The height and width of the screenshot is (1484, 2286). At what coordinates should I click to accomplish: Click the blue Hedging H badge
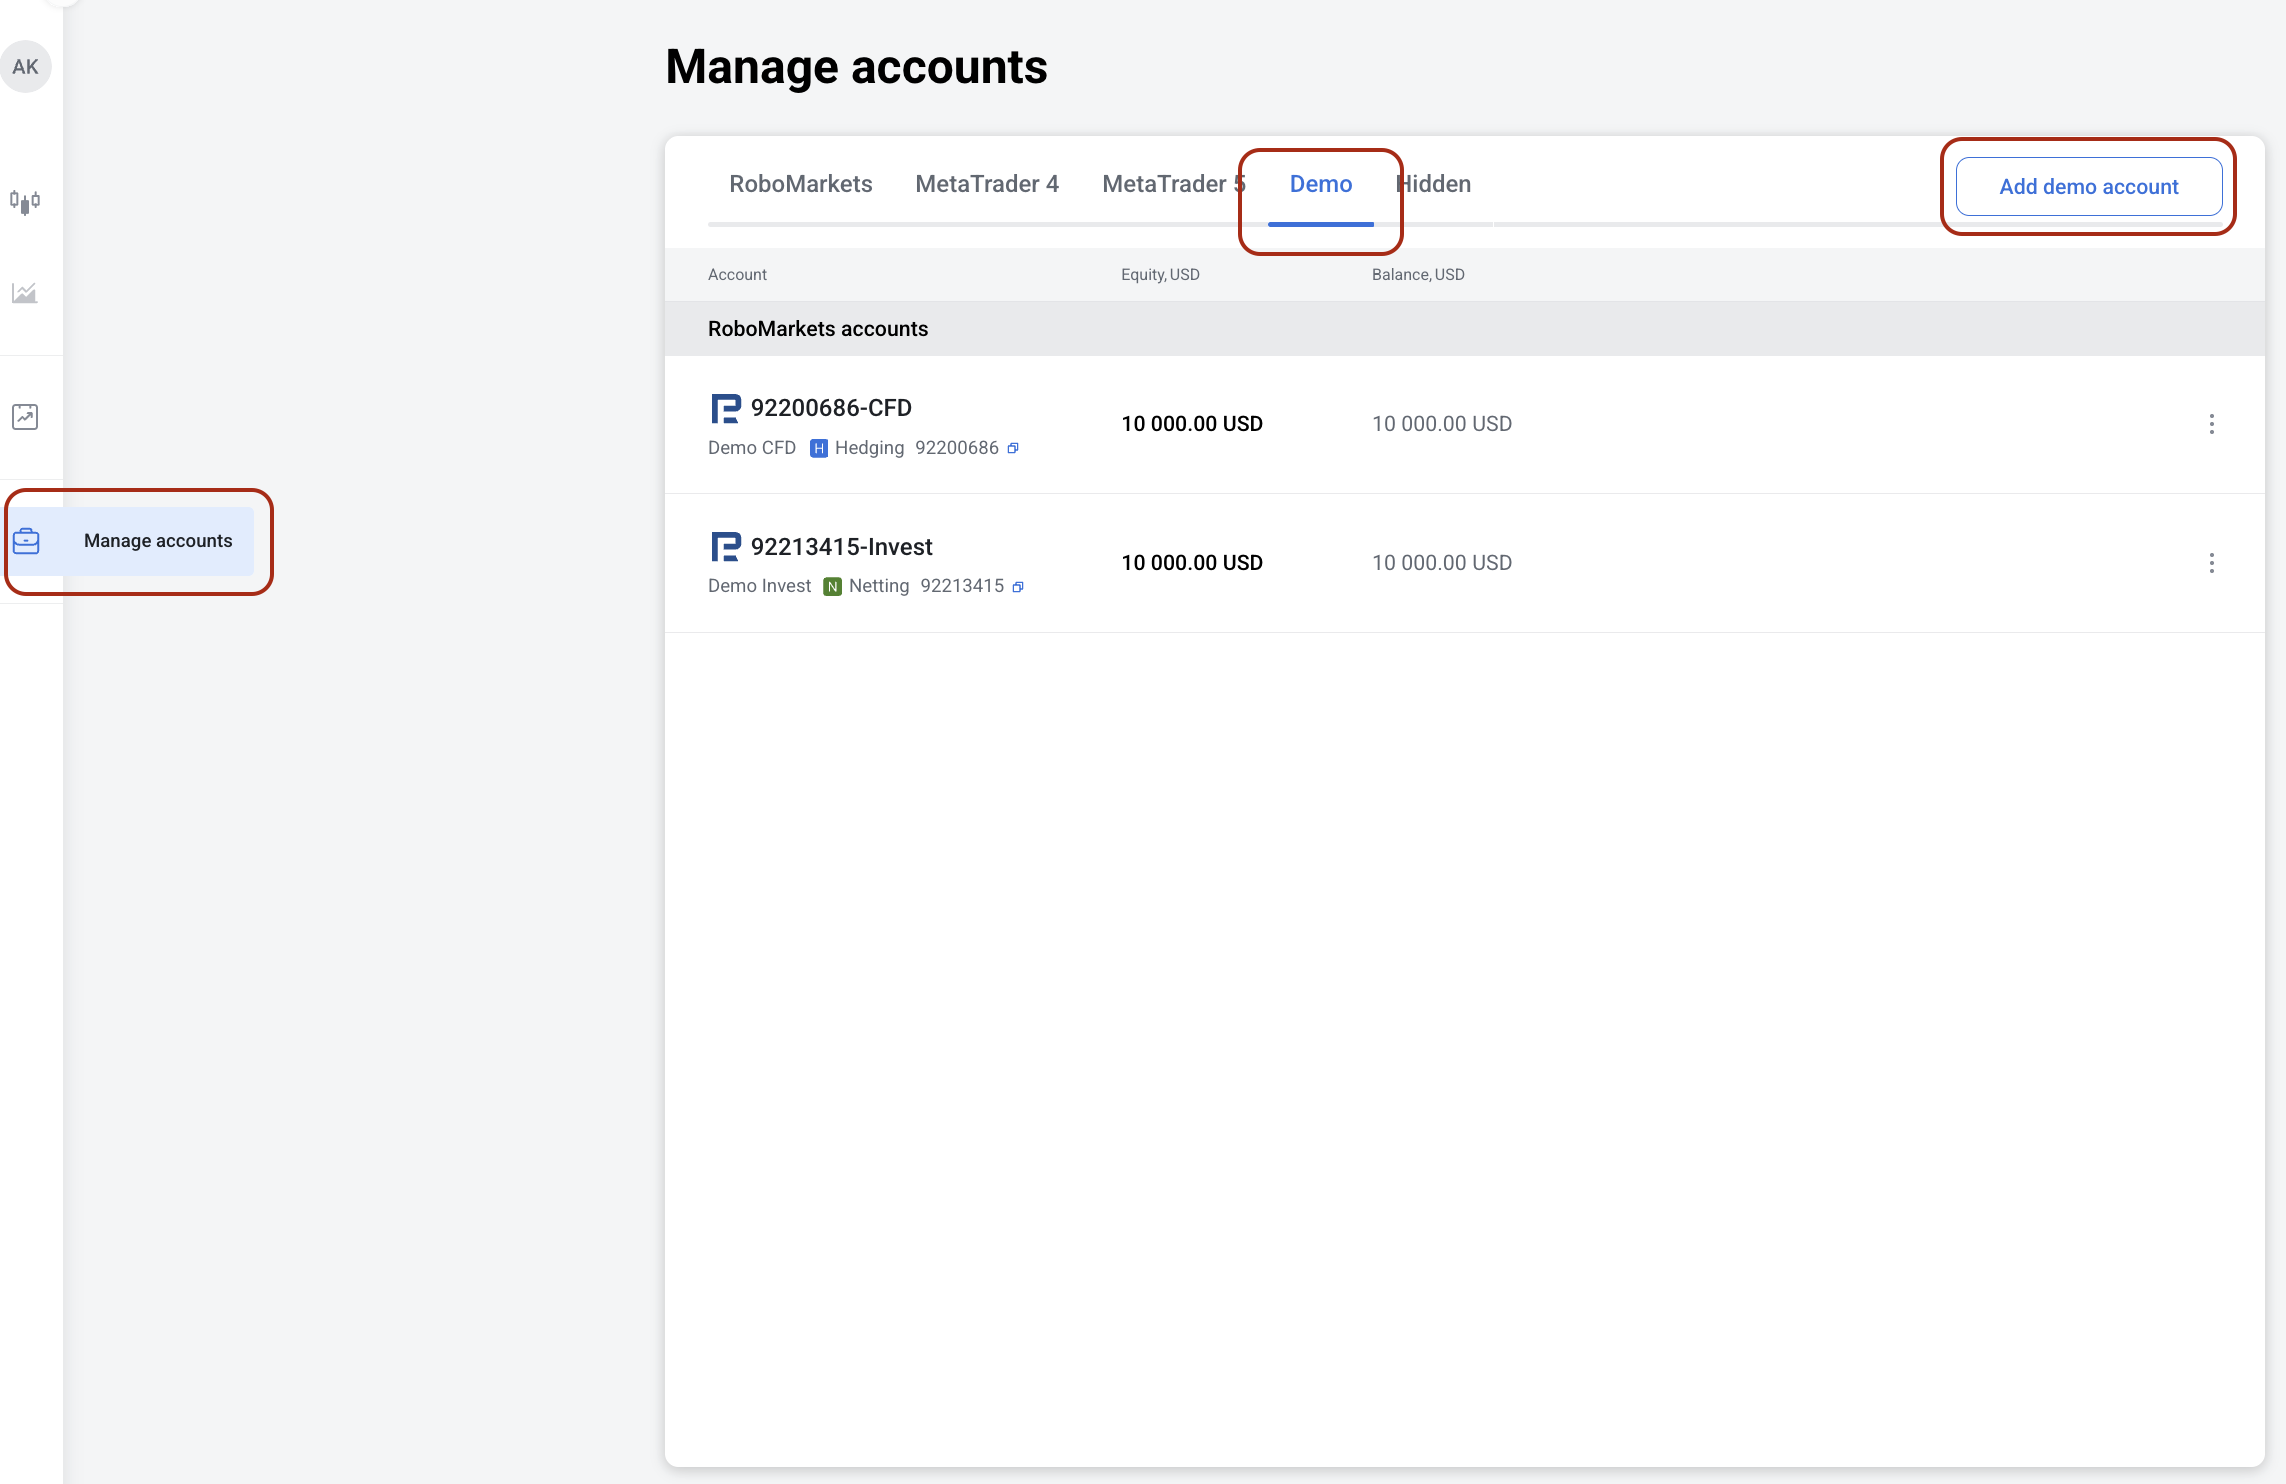818,448
